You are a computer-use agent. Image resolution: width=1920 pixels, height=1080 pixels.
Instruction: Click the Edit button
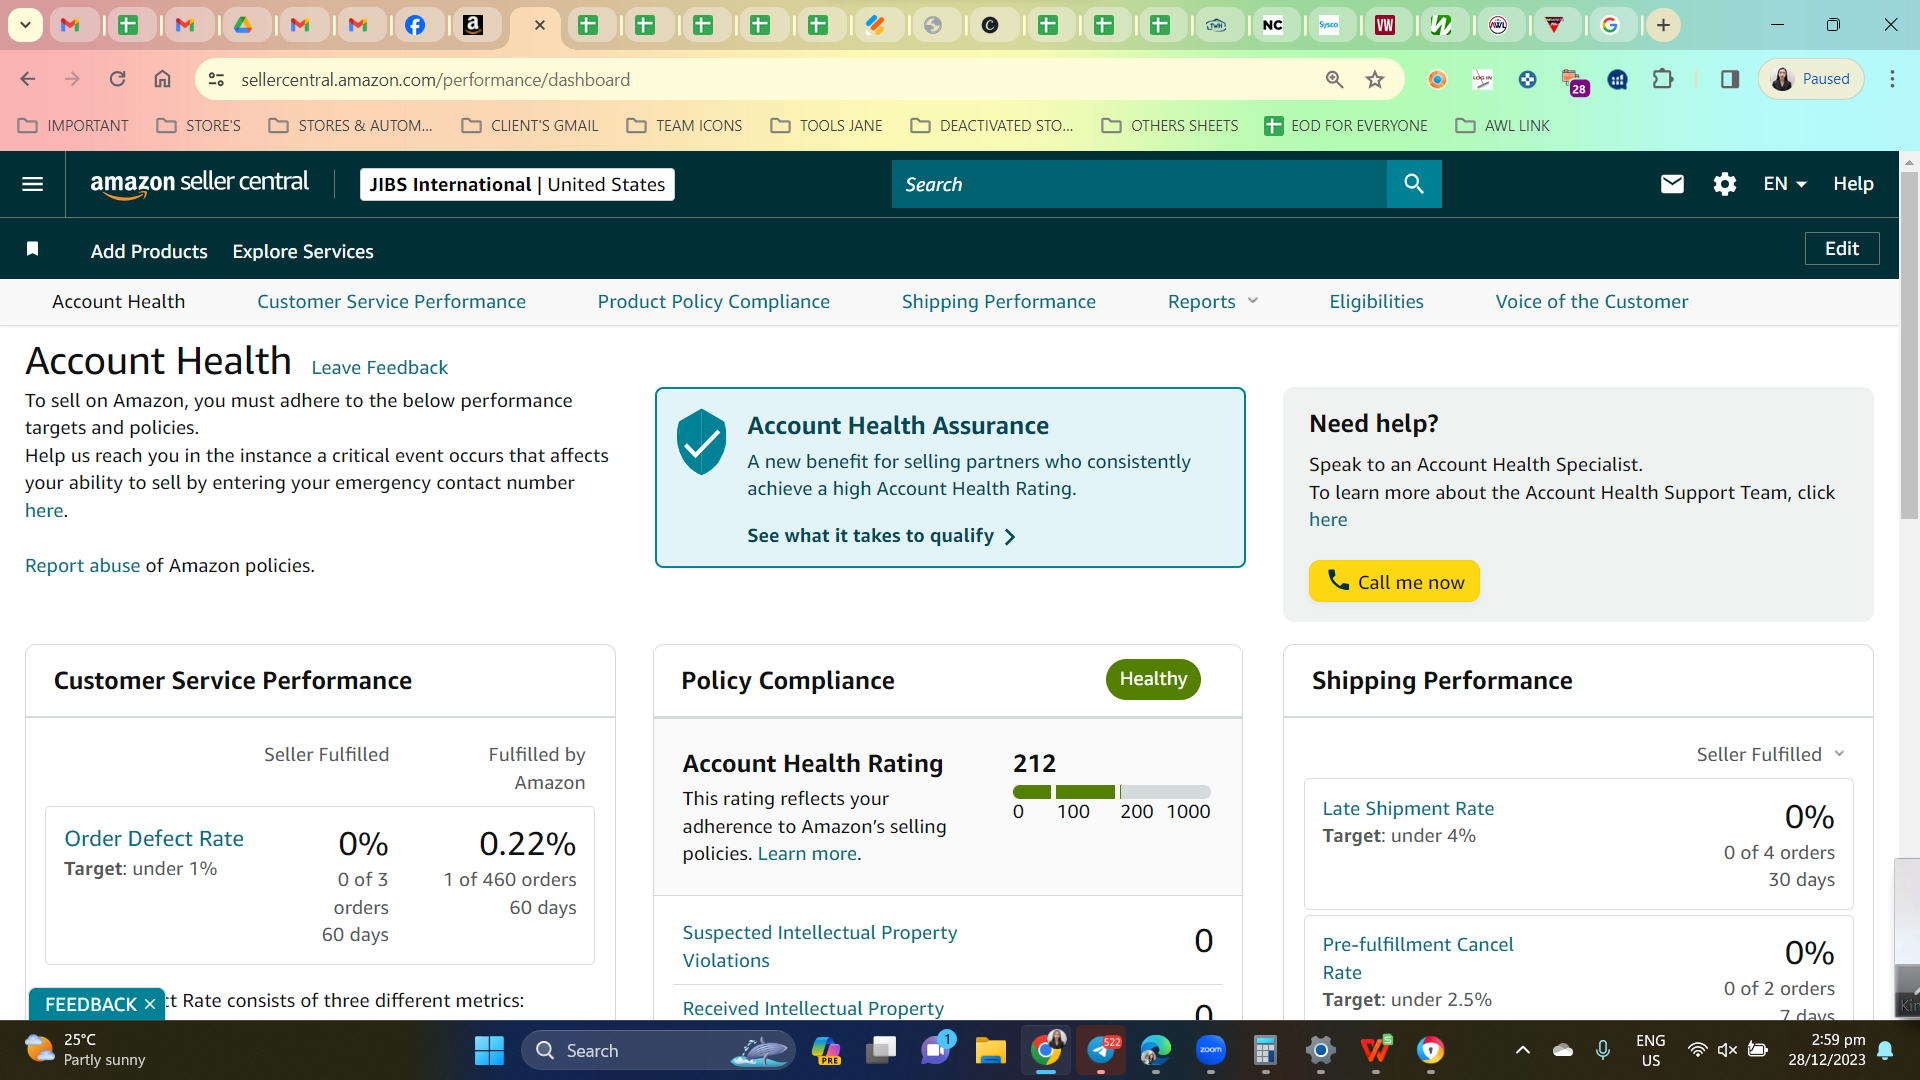[1841, 248]
